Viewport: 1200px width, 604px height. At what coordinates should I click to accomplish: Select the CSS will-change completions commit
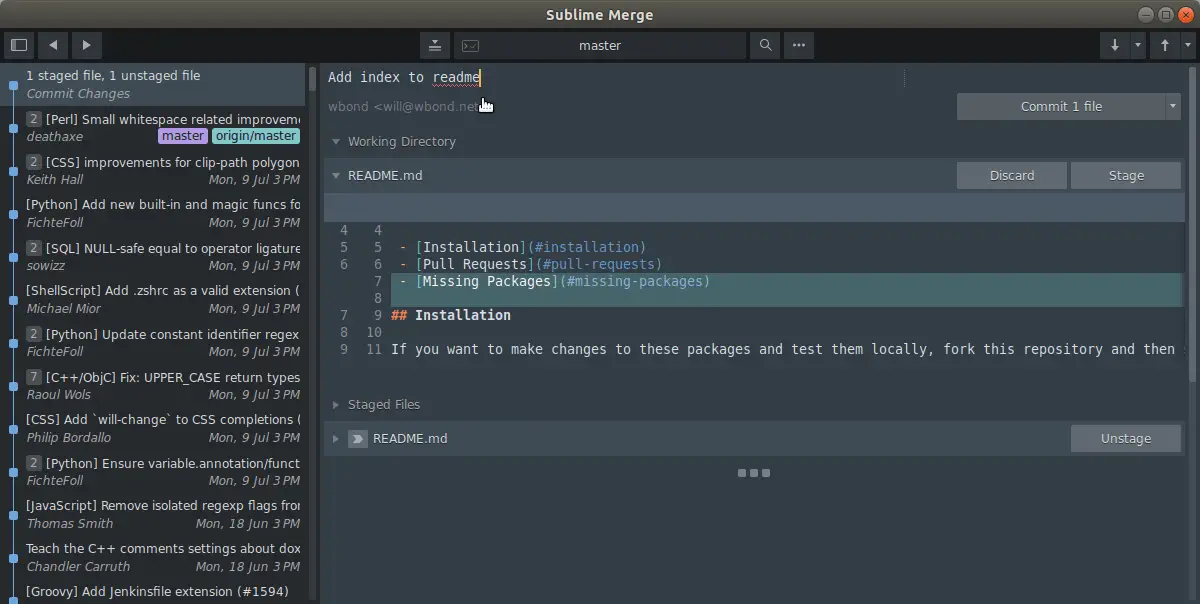click(x=154, y=429)
